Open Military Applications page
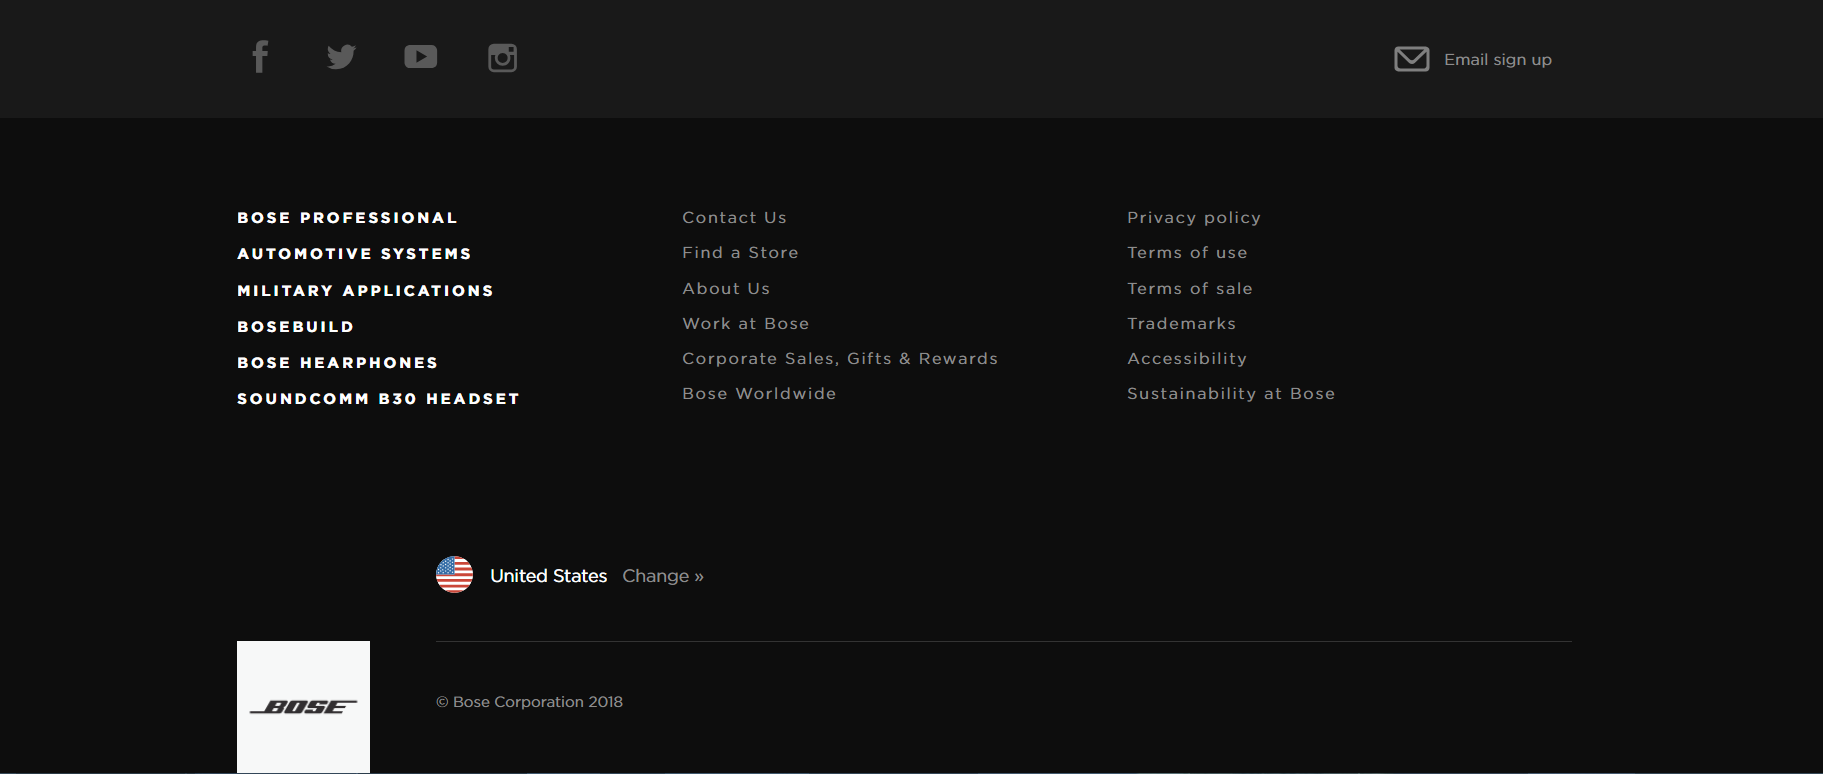Image resolution: width=1823 pixels, height=774 pixels. pyautogui.click(x=365, y=291)
